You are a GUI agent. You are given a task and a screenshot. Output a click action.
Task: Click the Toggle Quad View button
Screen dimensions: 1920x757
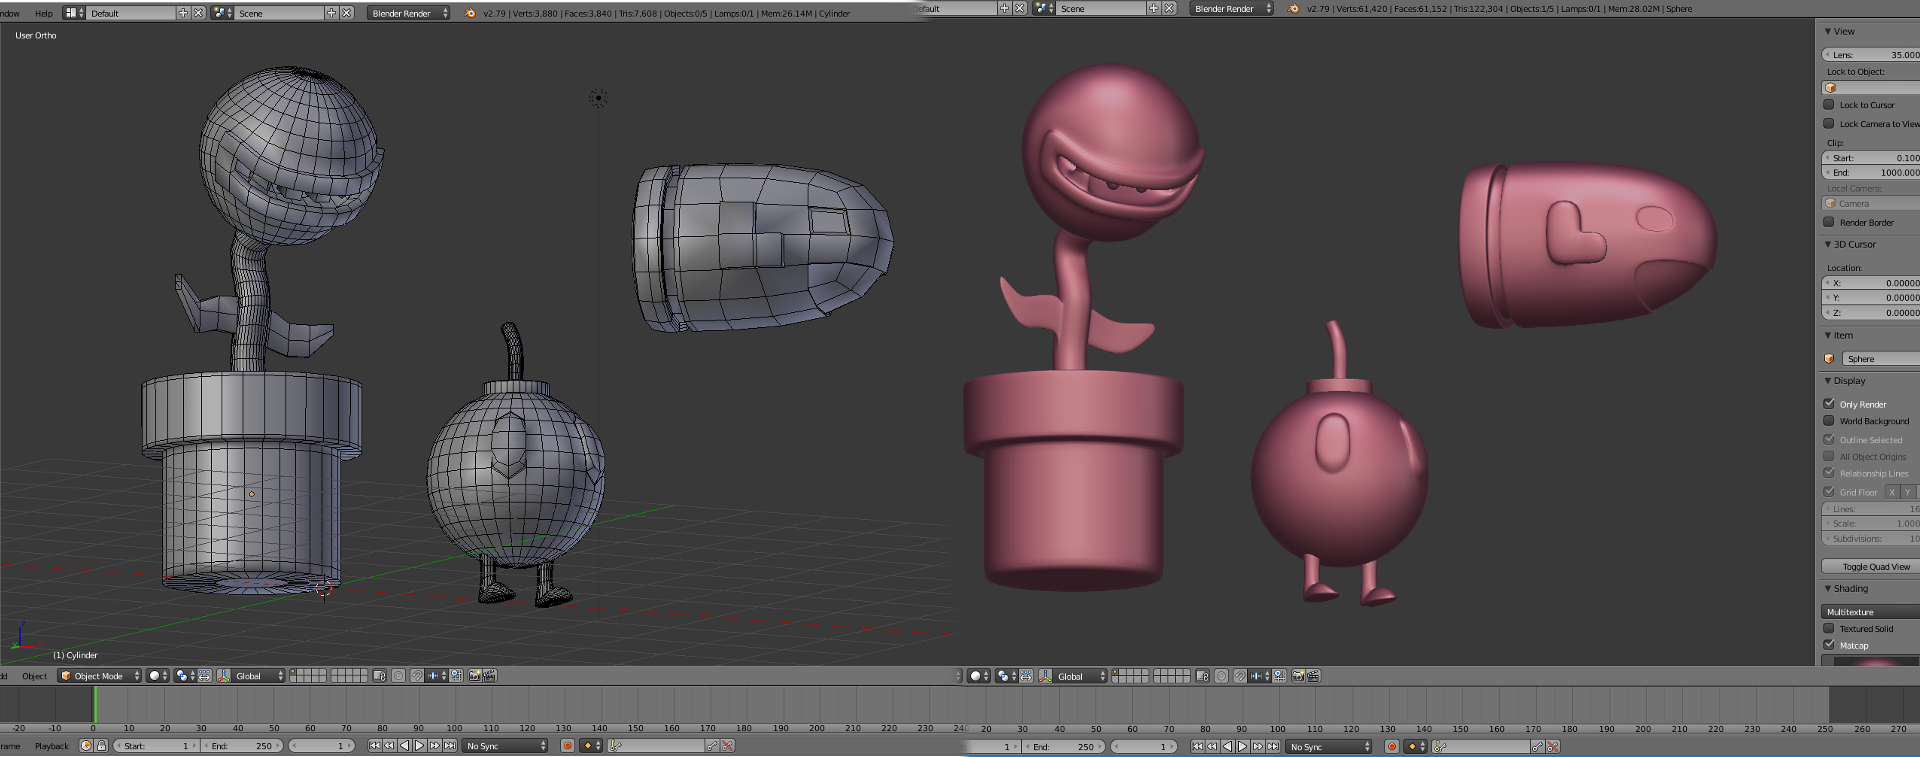coord(1875,566)
